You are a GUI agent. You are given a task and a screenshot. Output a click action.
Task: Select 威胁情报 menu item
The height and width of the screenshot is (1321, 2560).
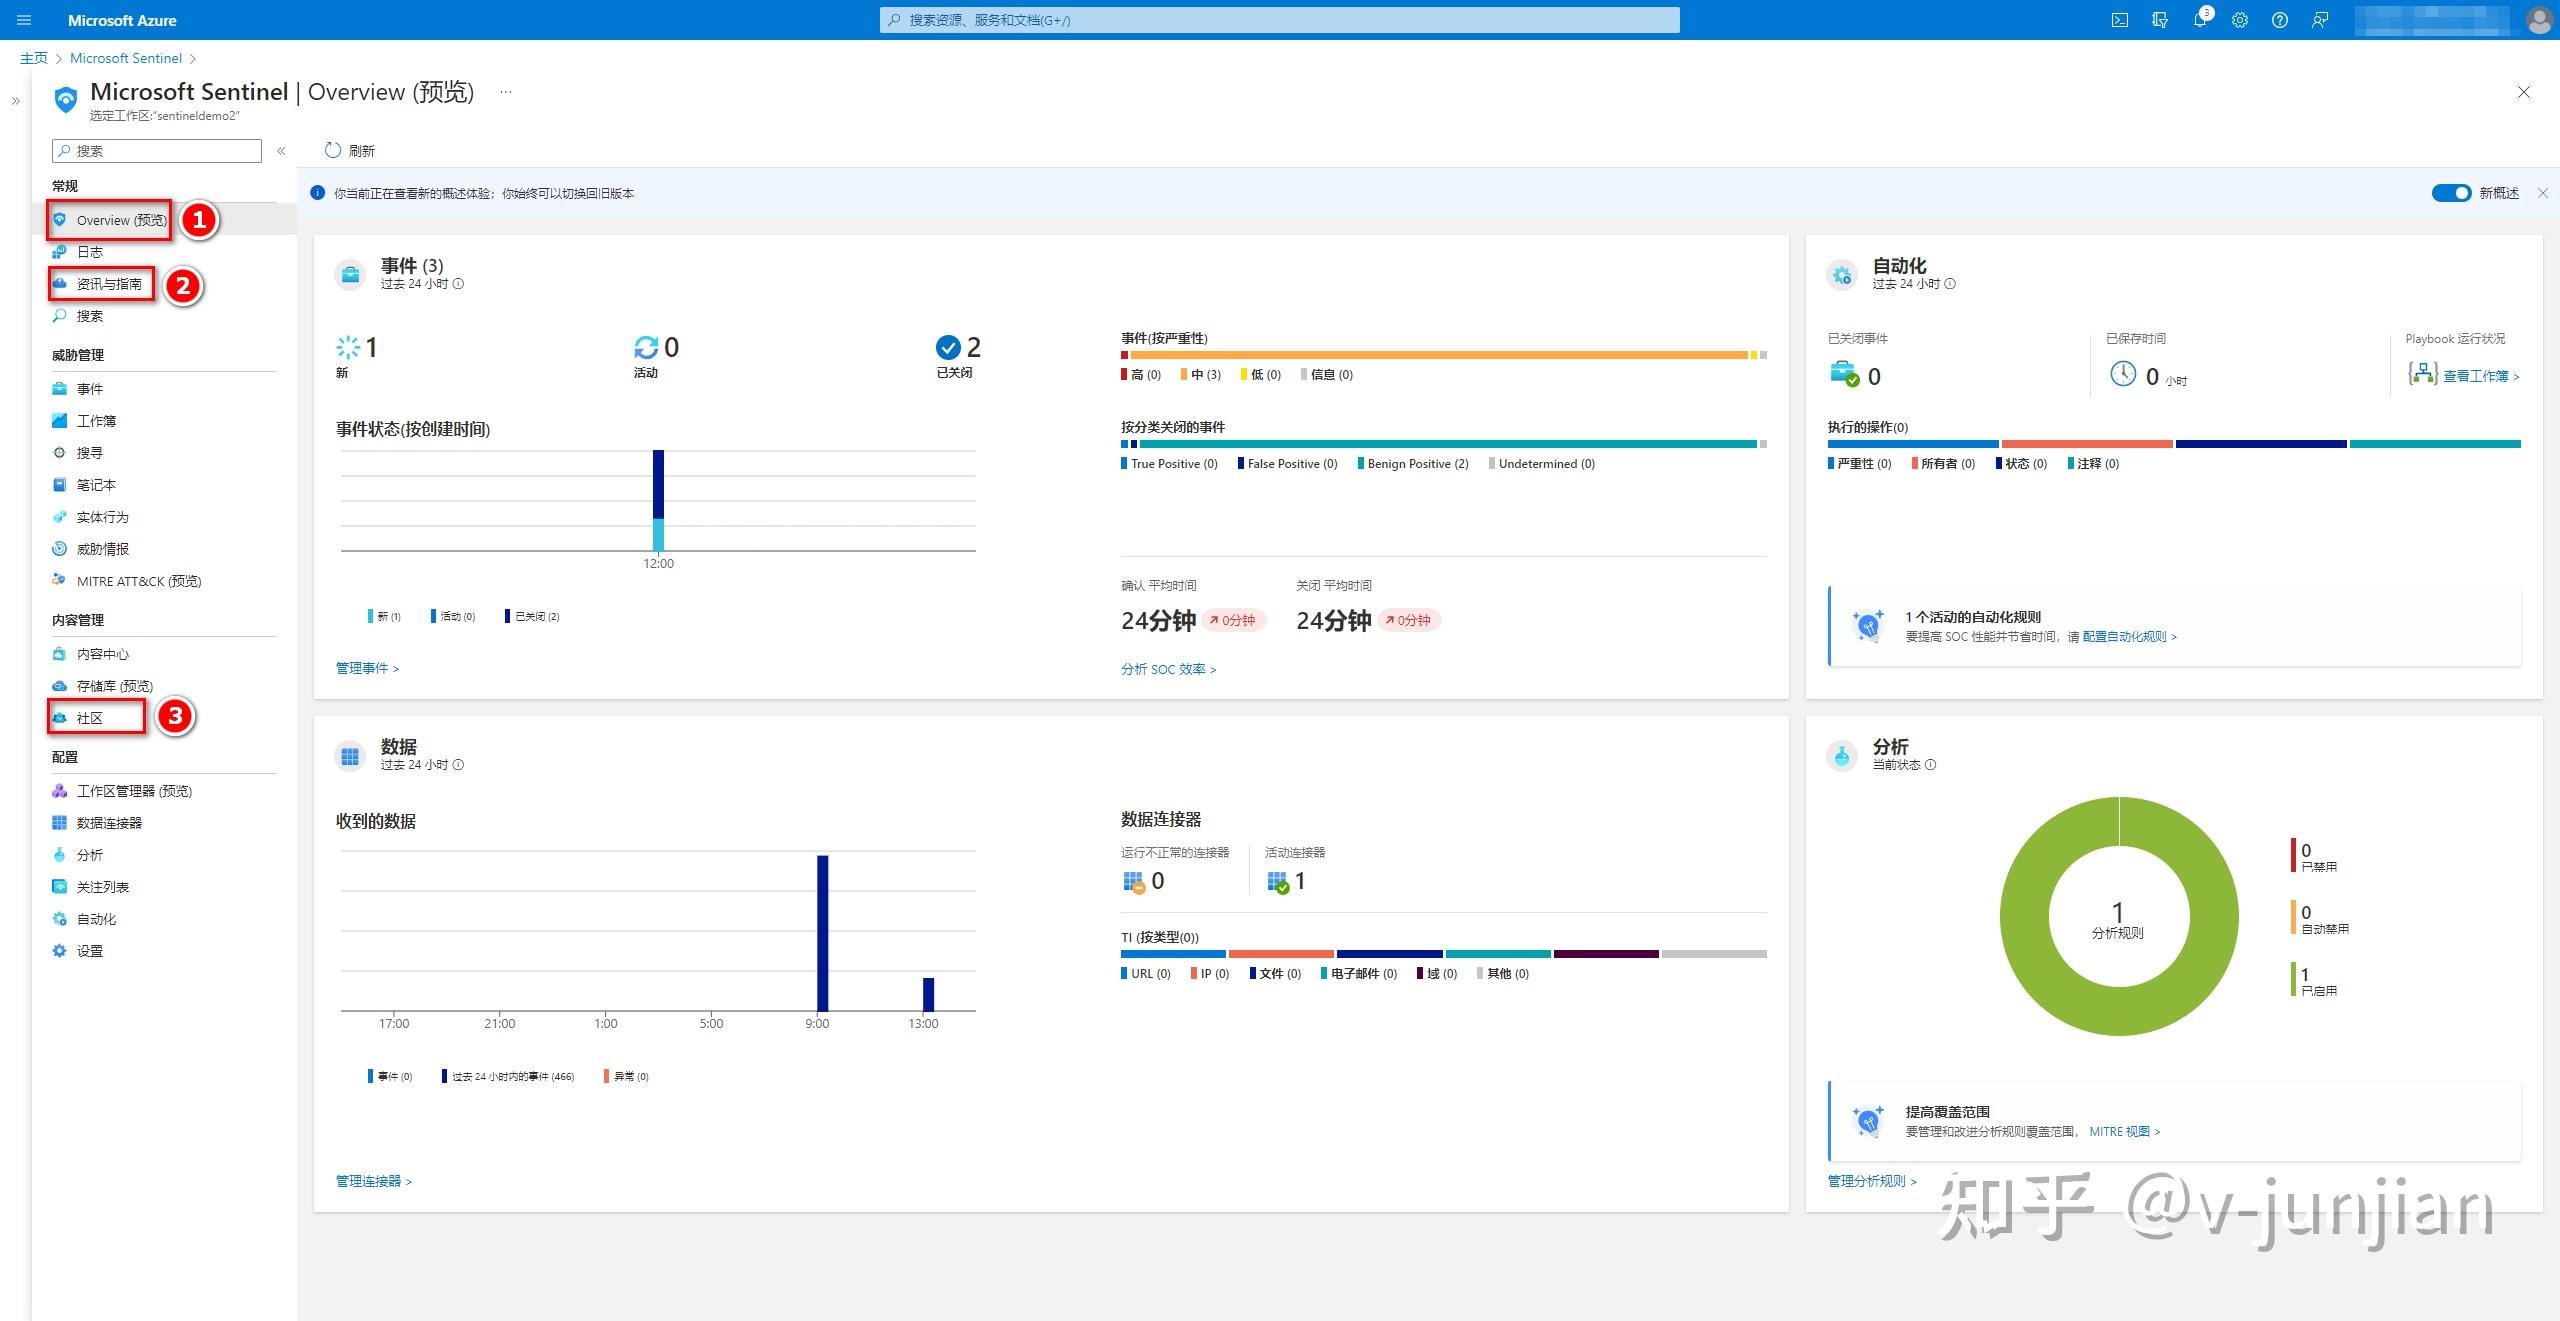(102, 549)
